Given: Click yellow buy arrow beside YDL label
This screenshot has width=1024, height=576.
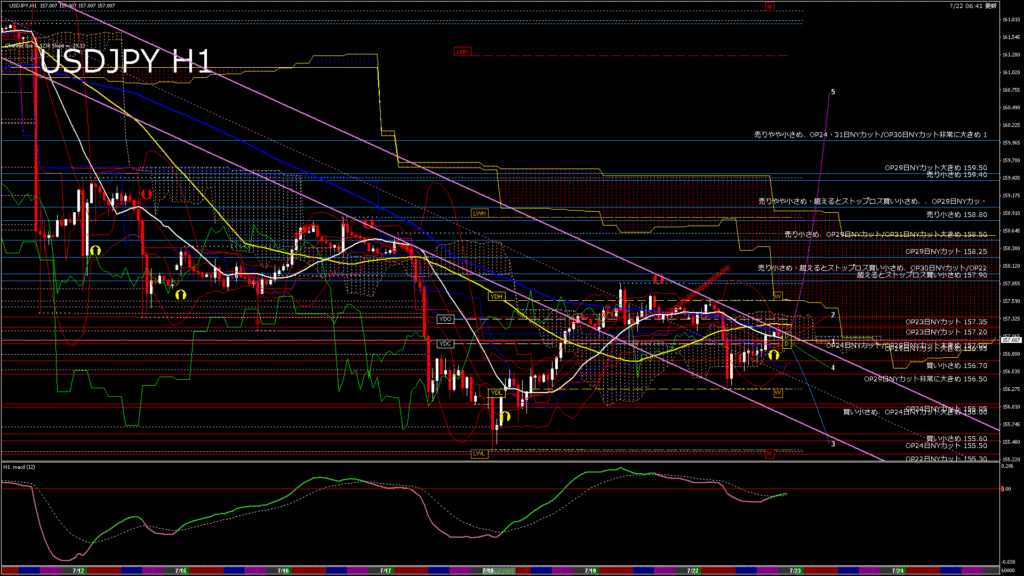Looking at the screenshot, I should (507, 415).
